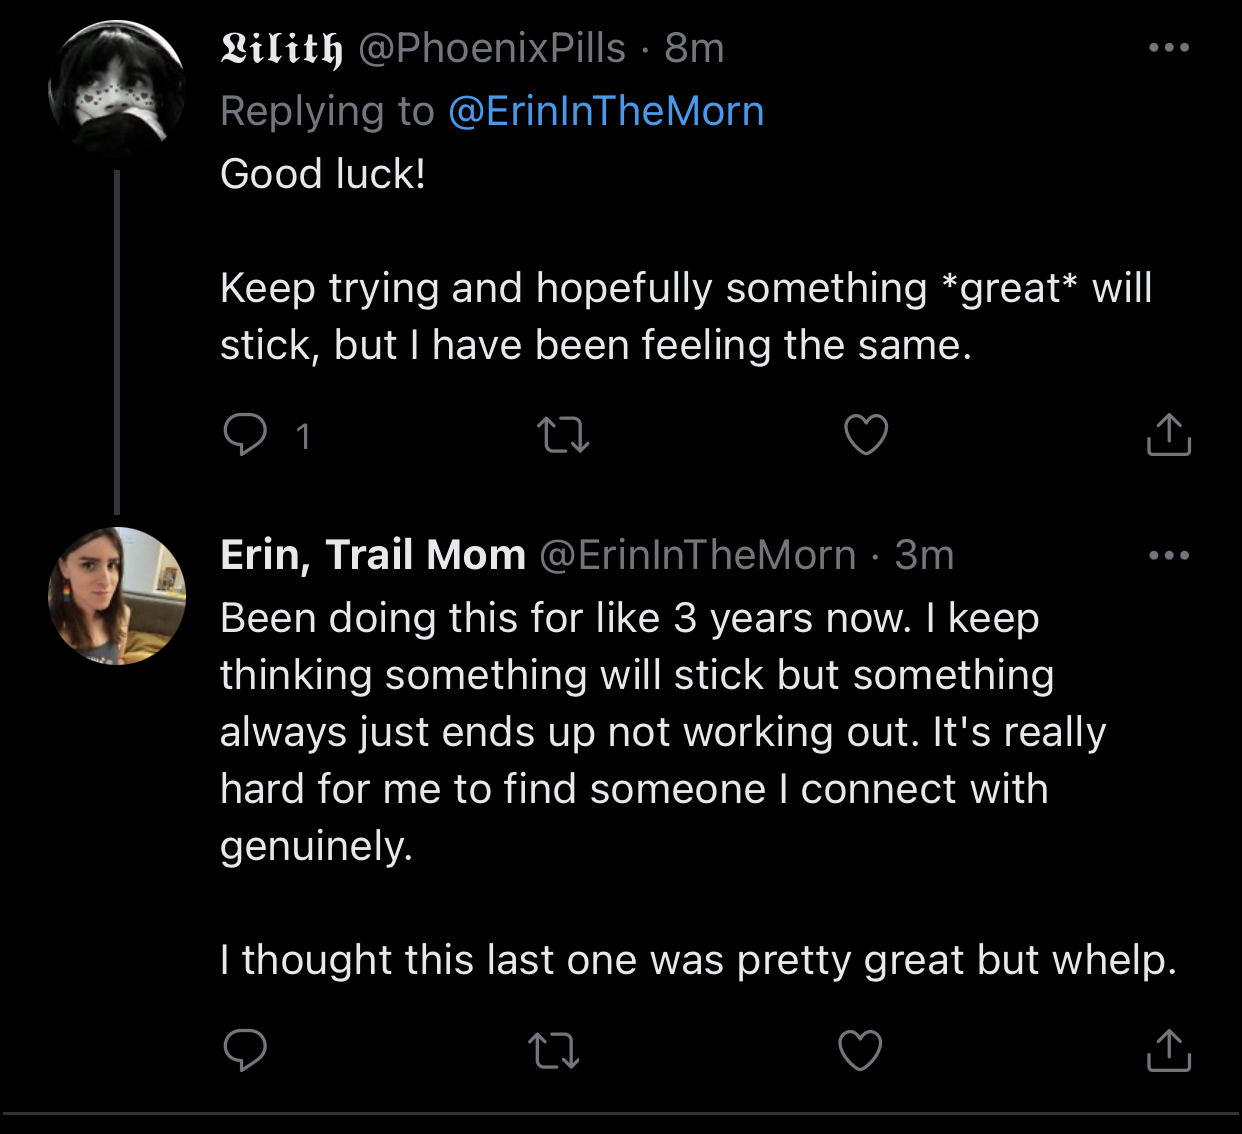Open the @ErinInTheMorn mention link
Screen dimensions: 1242x1134
point(606,111)
